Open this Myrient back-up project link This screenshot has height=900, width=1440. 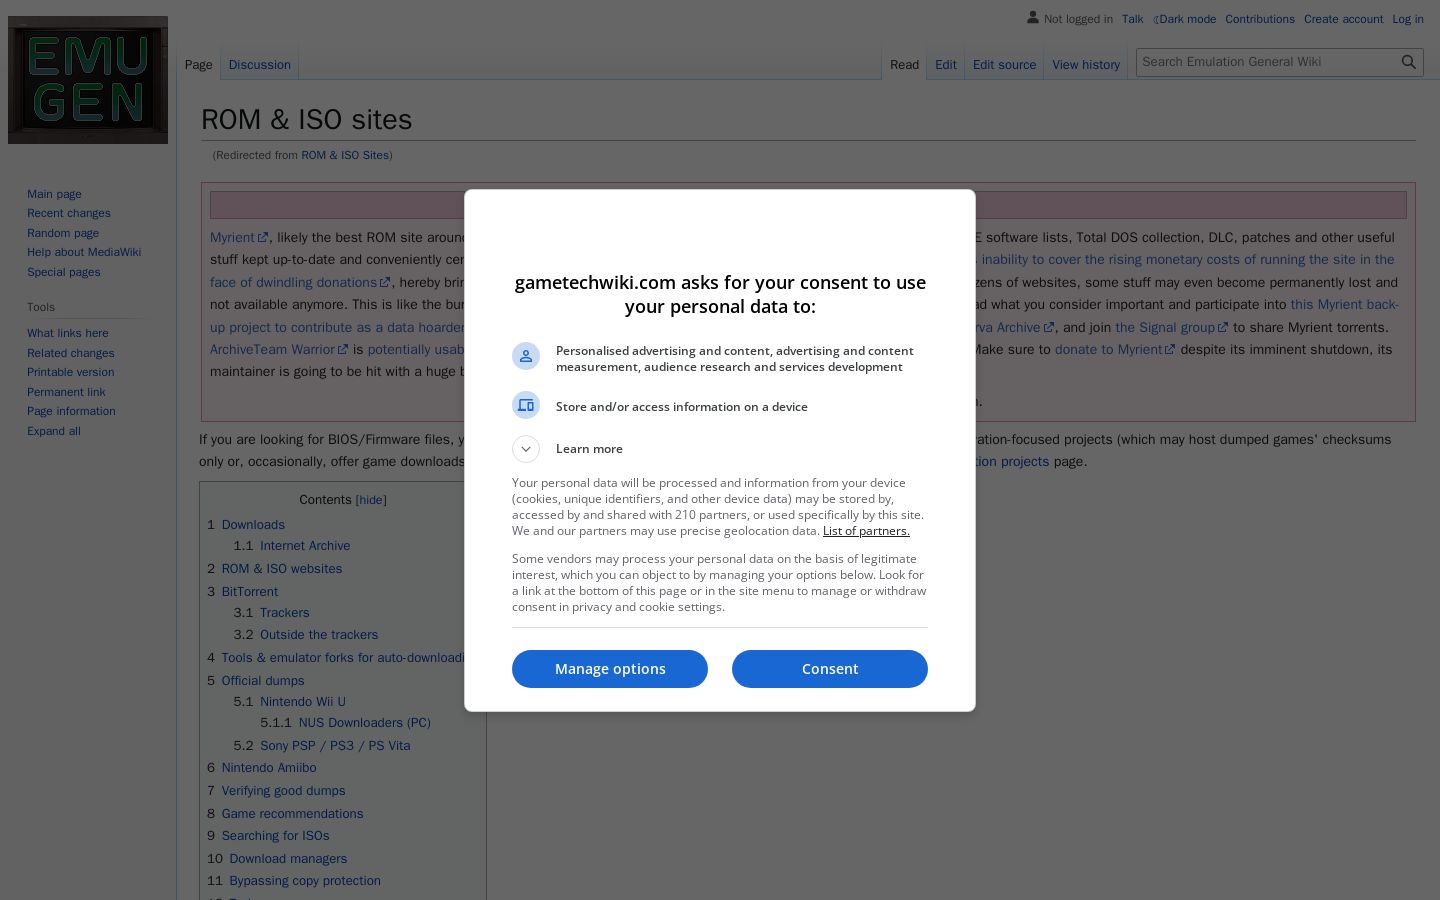coord(1345,304)
